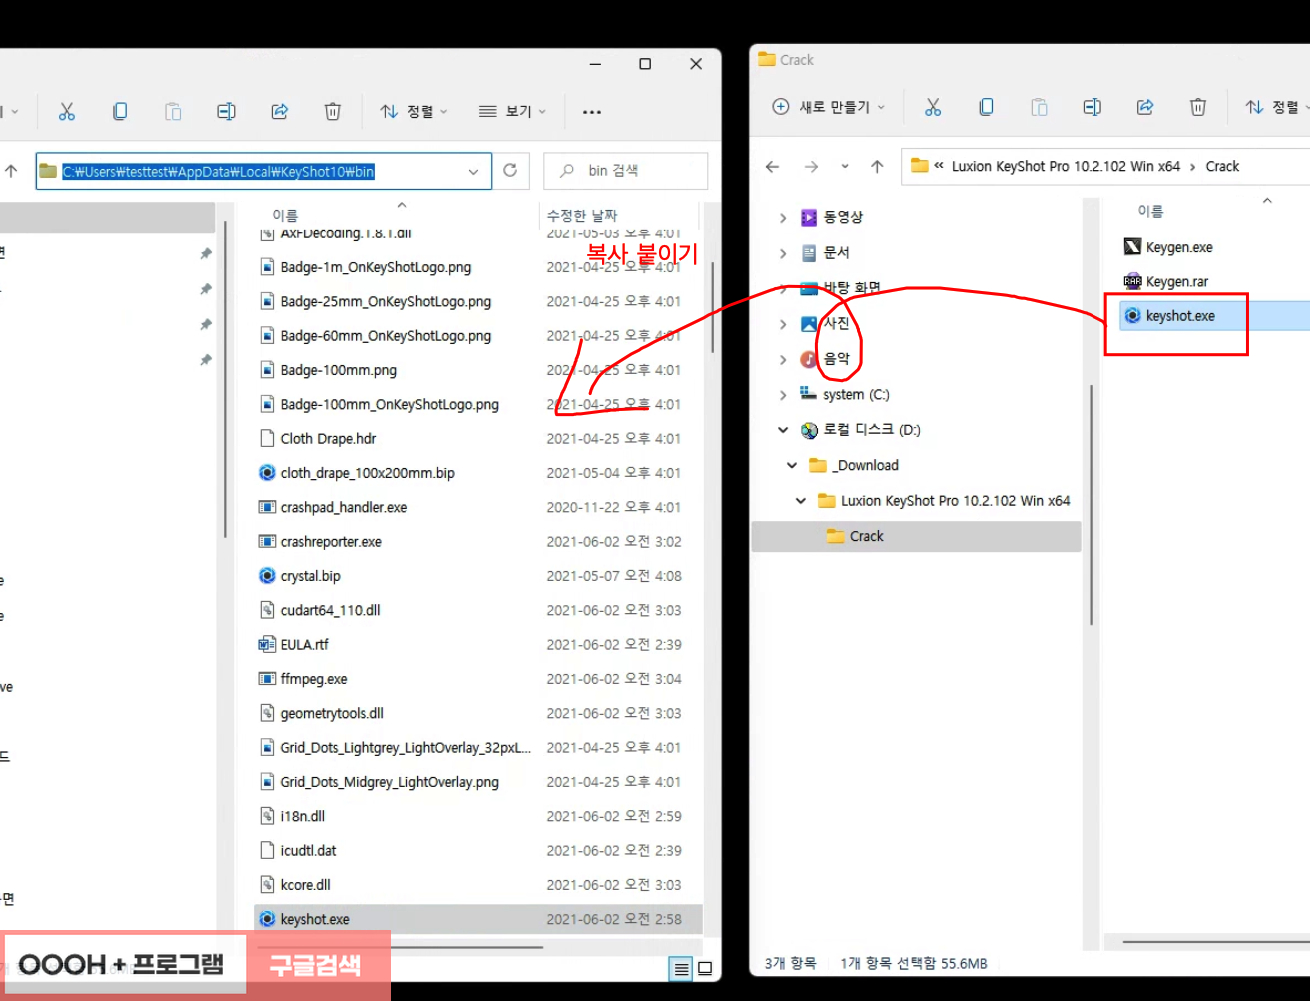Click Cut icon in left window toolbar

coord(67,112)
